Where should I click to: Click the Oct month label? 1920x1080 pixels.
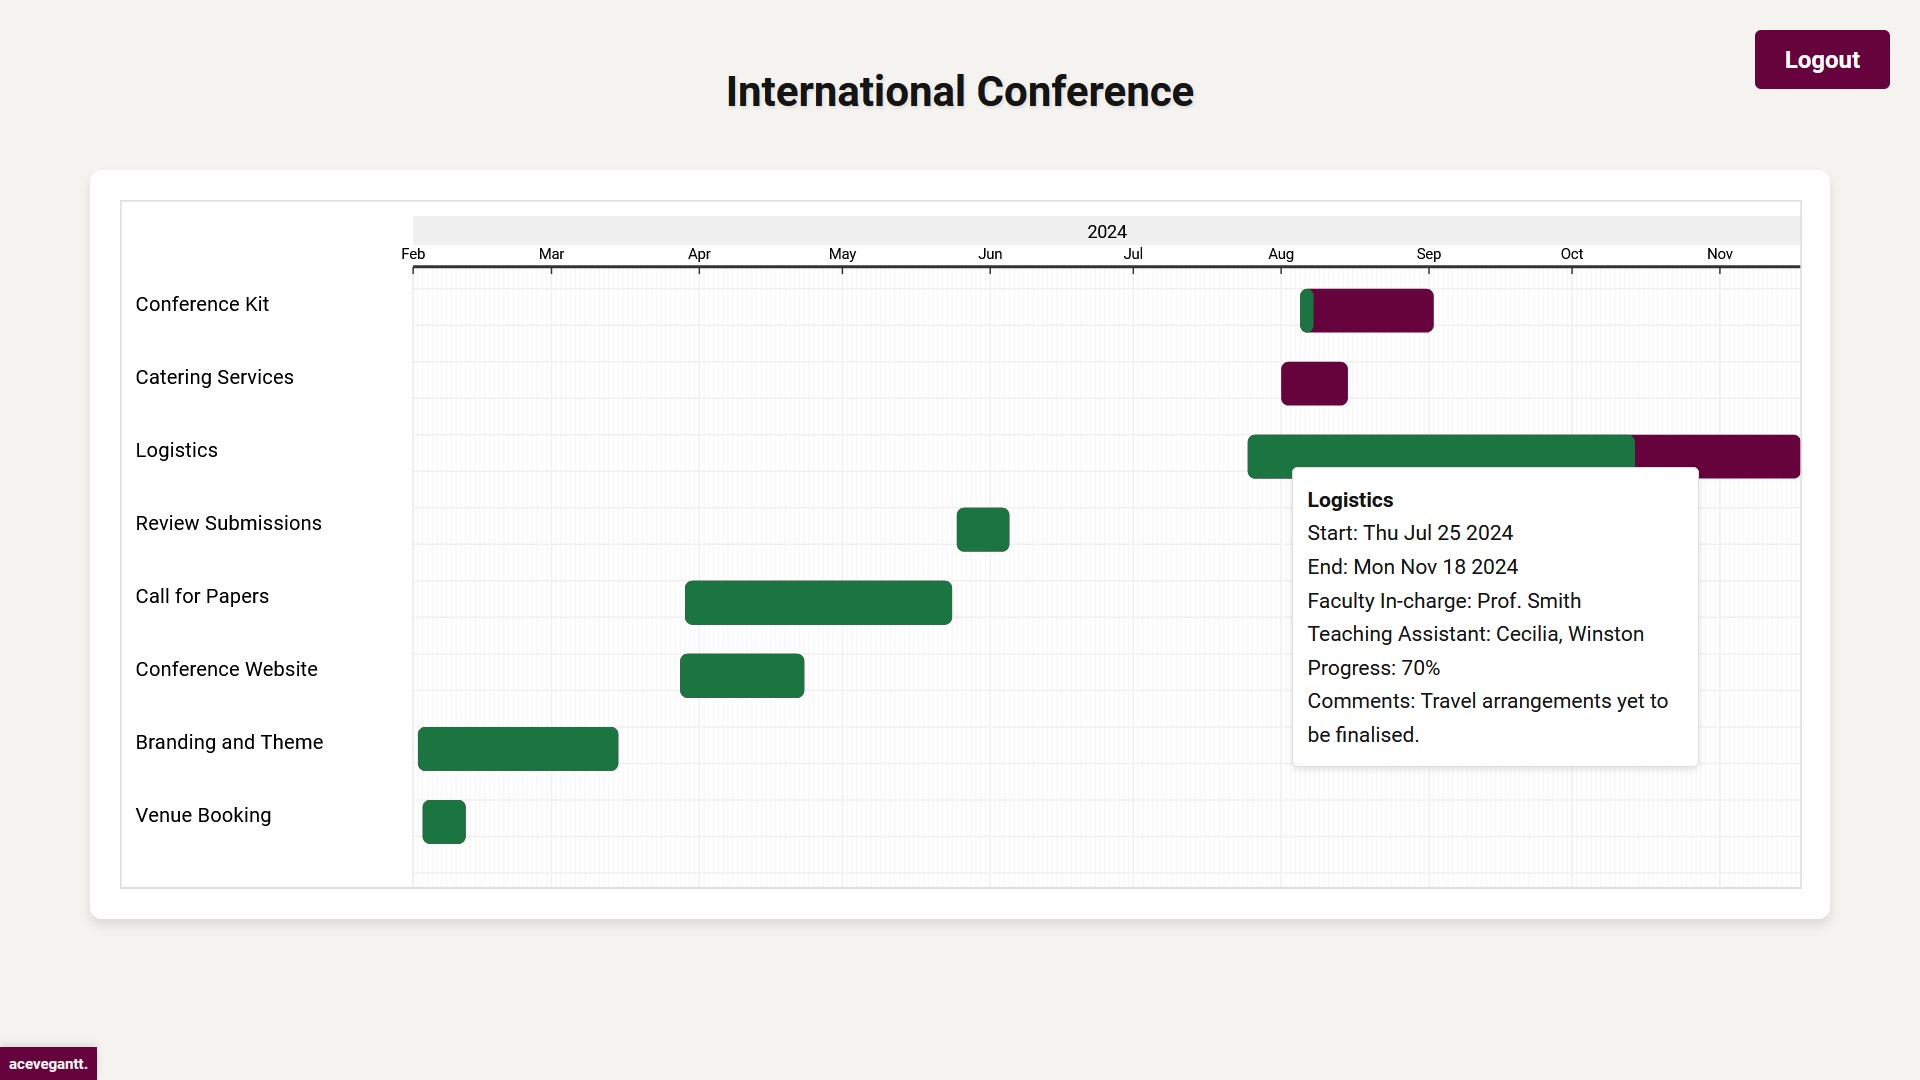[1572, 254]
